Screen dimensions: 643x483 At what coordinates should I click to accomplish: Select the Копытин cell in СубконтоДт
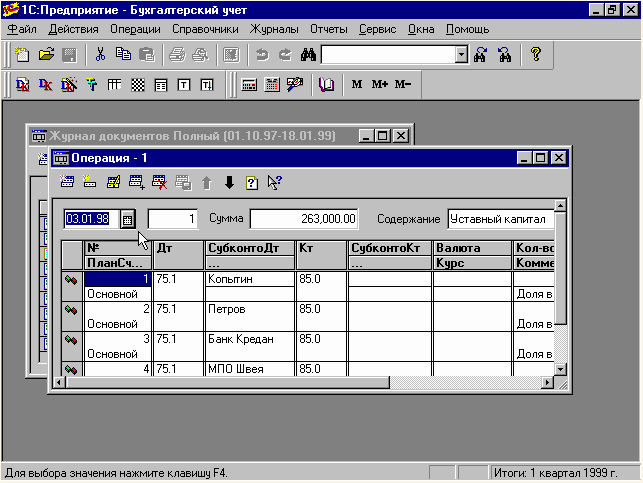249,279
